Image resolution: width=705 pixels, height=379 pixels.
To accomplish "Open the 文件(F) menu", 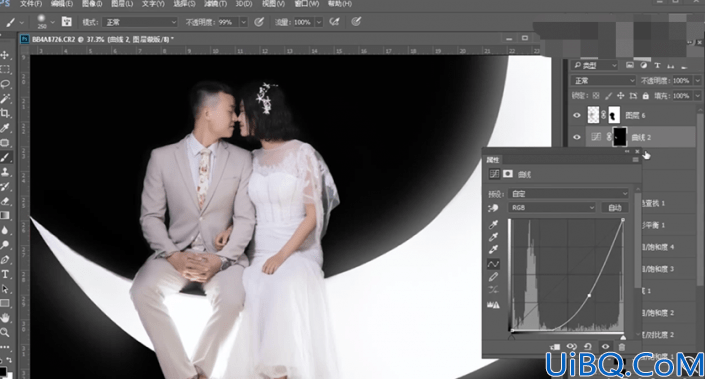I will [x=31, y=4].
